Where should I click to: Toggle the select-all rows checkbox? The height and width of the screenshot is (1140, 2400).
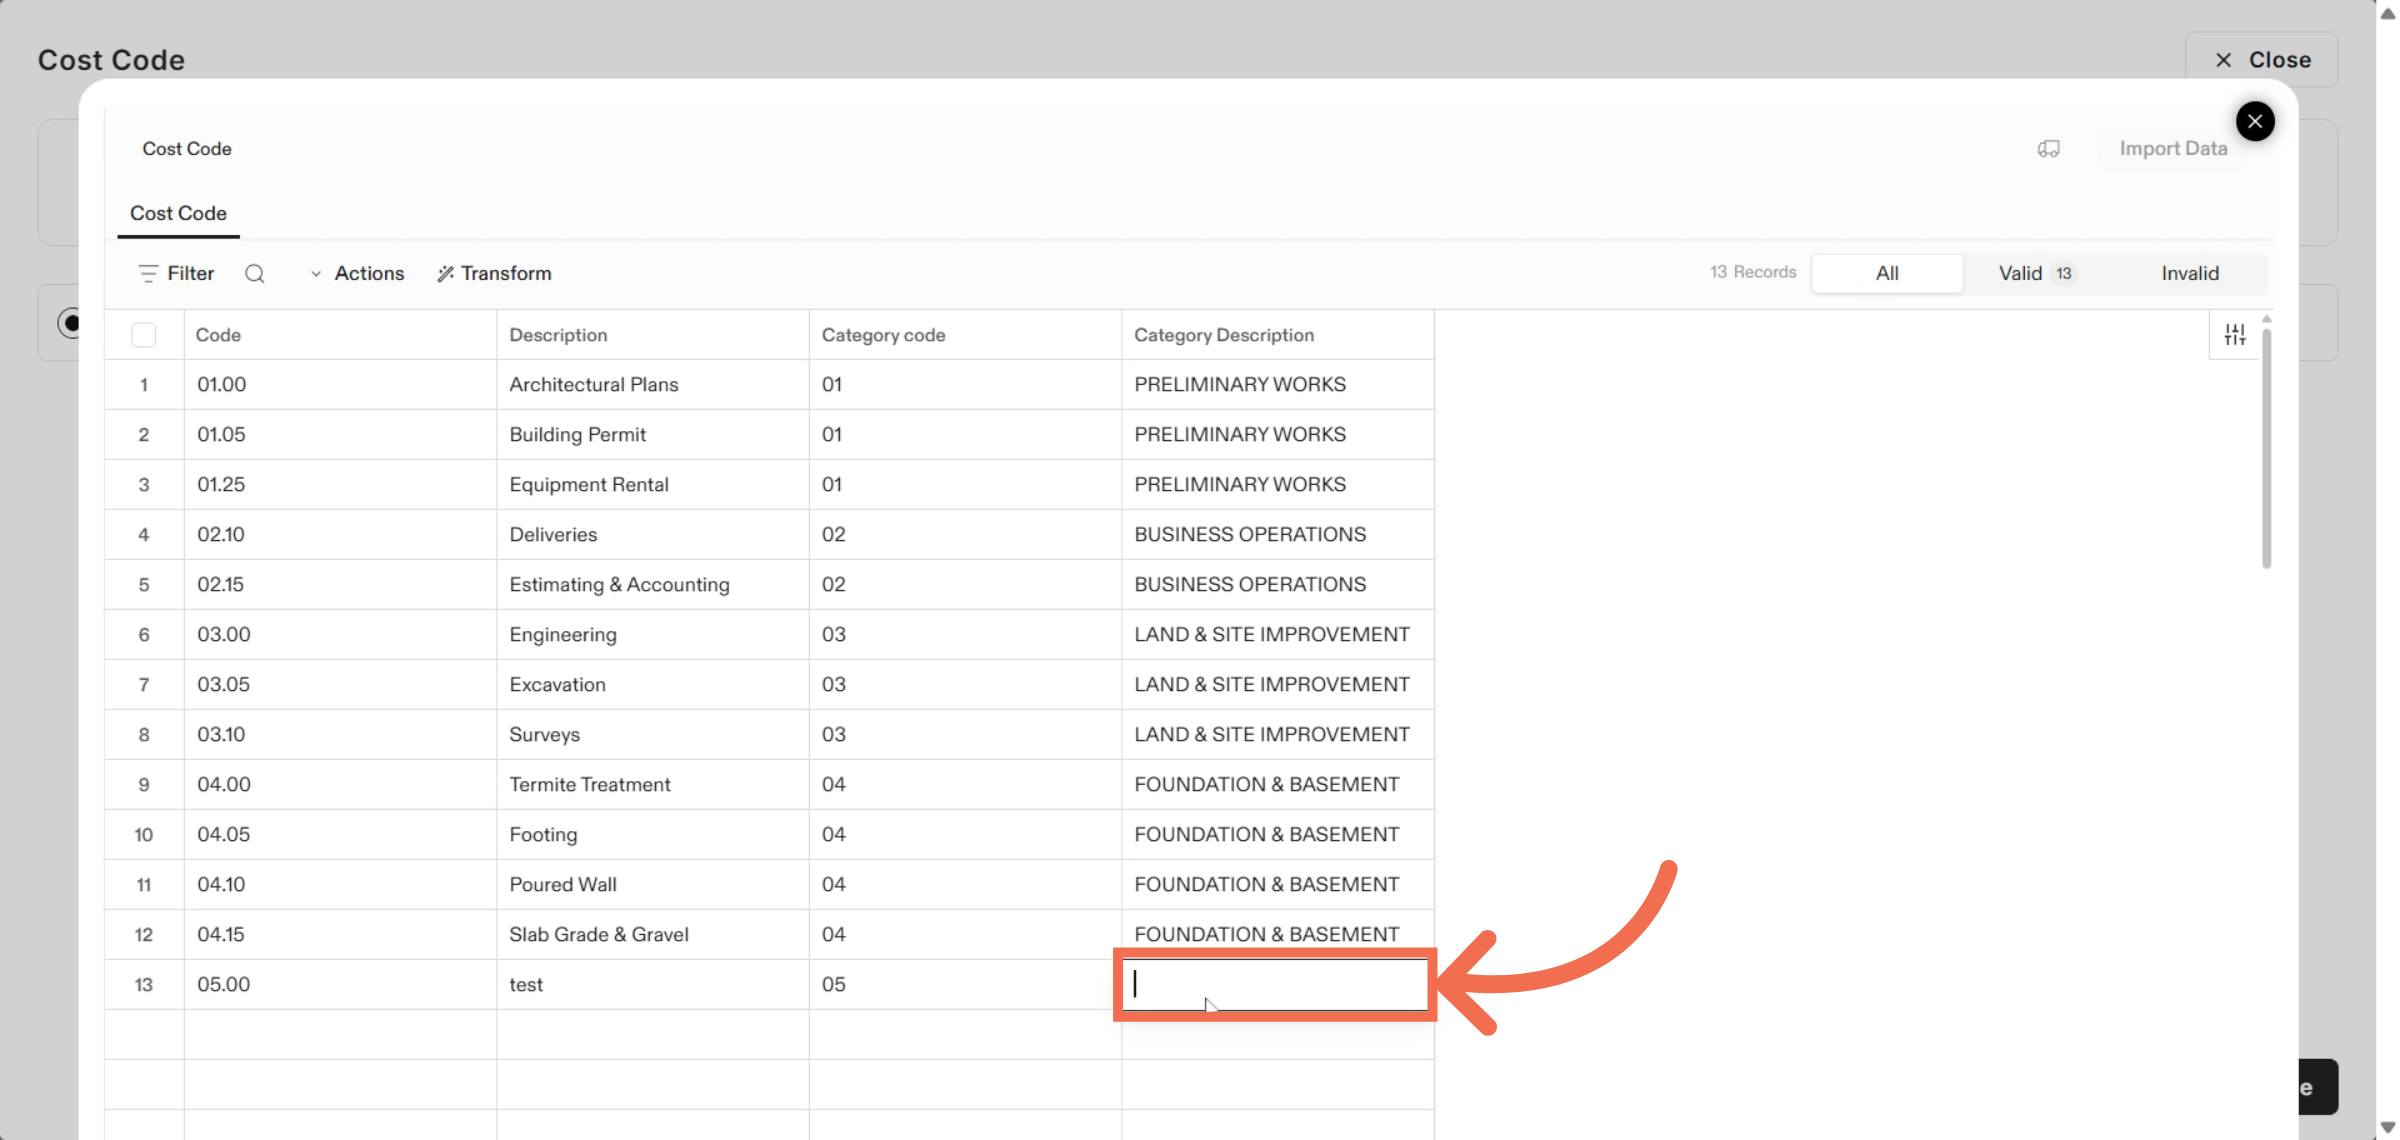[144, 335]
